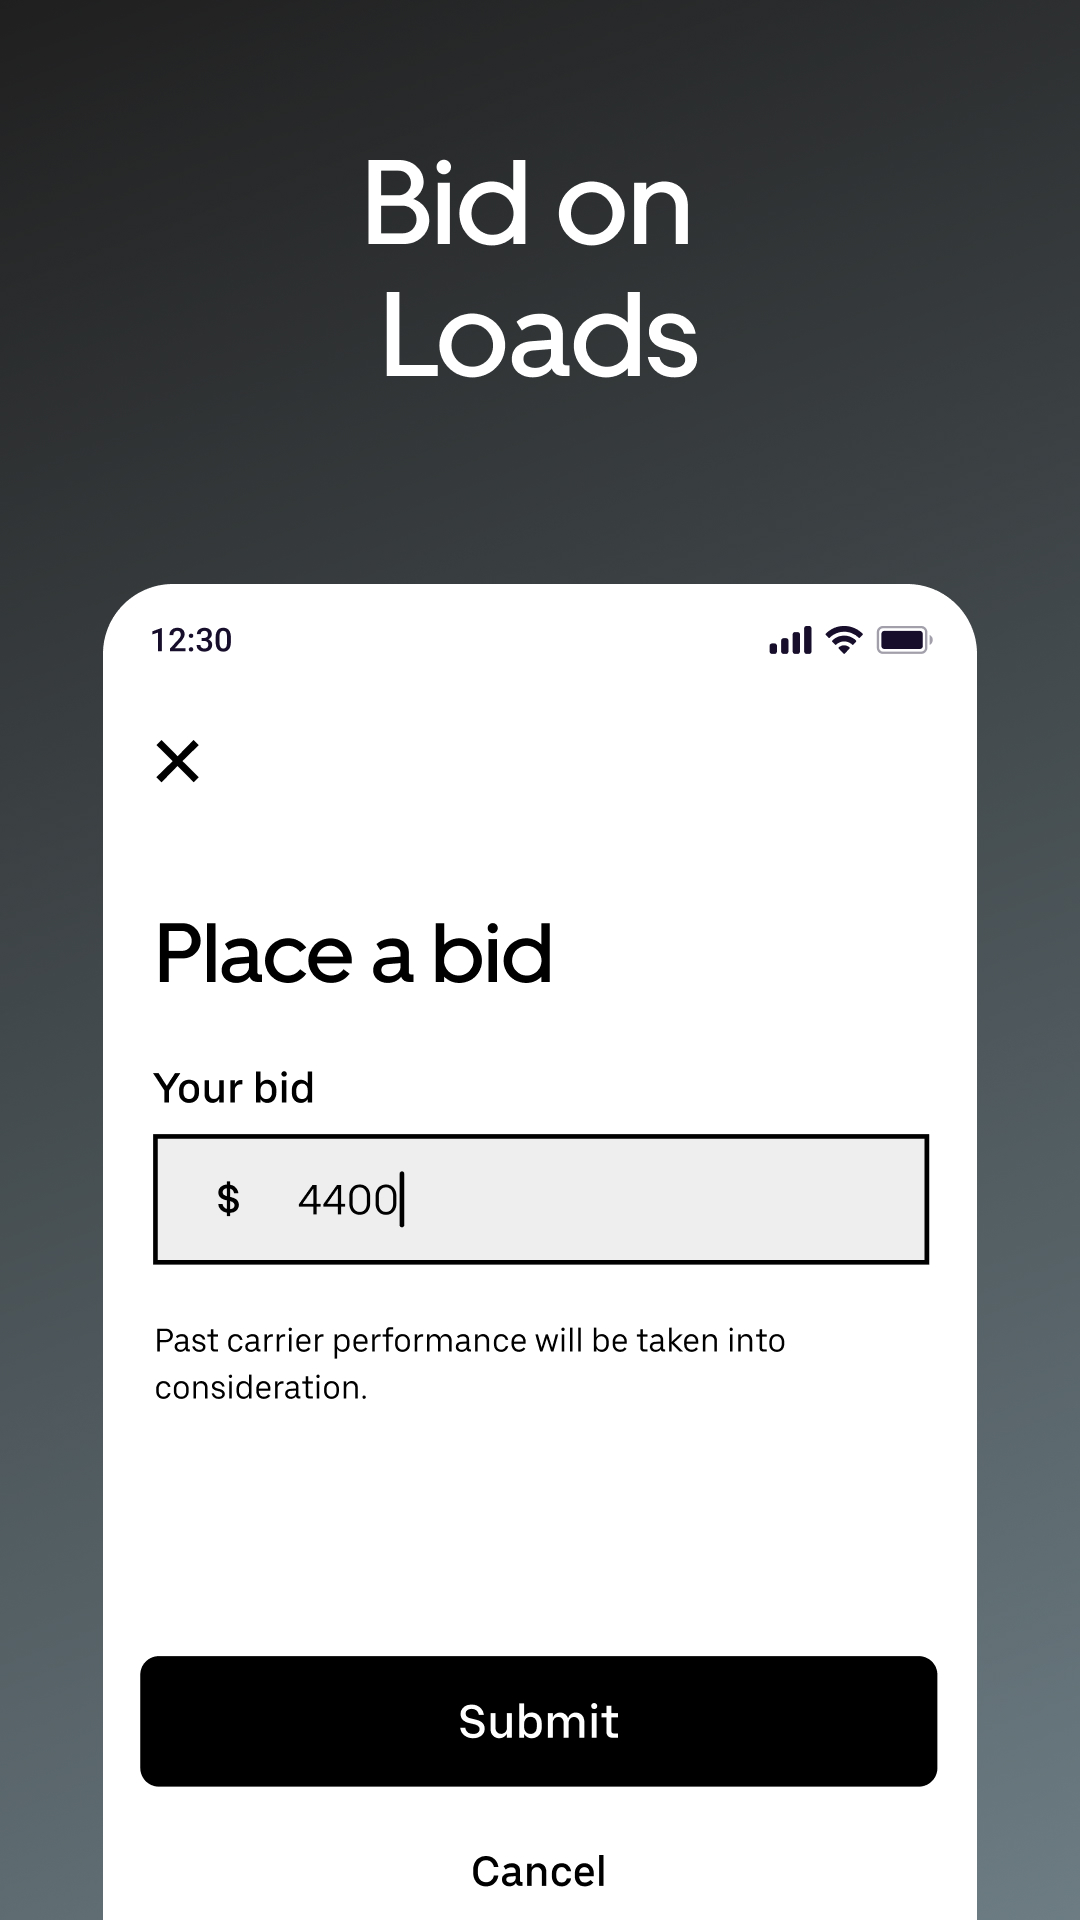The width and height of the screenshot is (1080, 1920).
Task: Tap the 12:30 clock in status bar
Action: 191,640
